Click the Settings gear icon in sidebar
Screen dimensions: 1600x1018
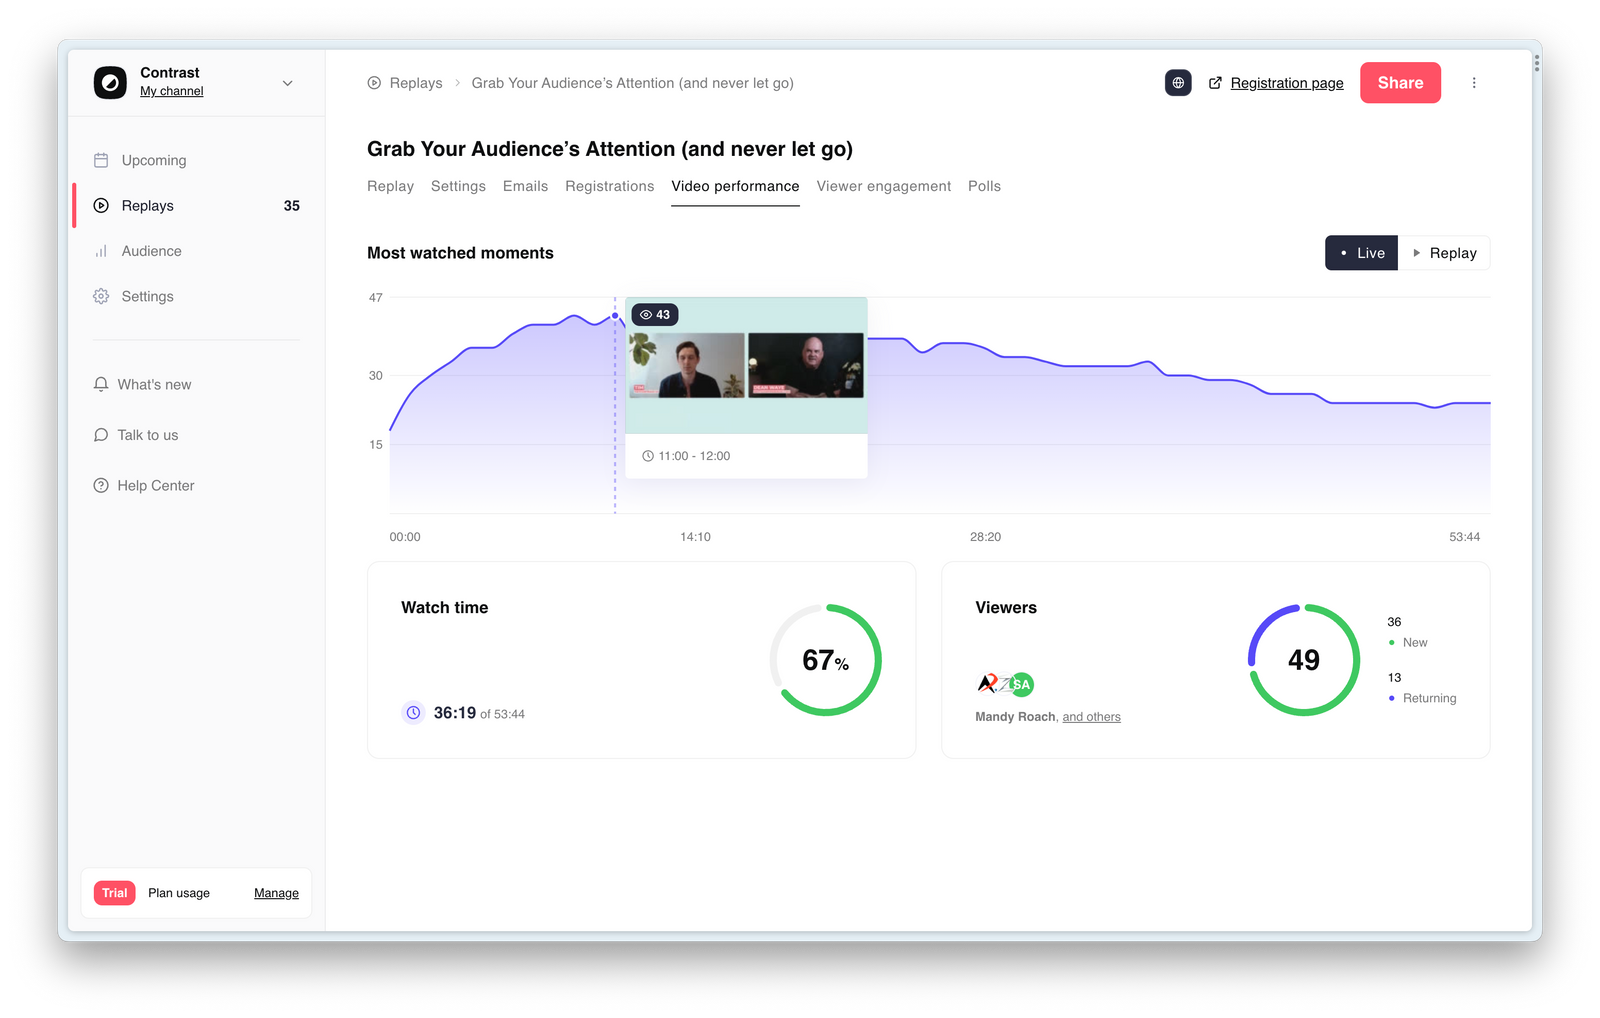[101, 296]
